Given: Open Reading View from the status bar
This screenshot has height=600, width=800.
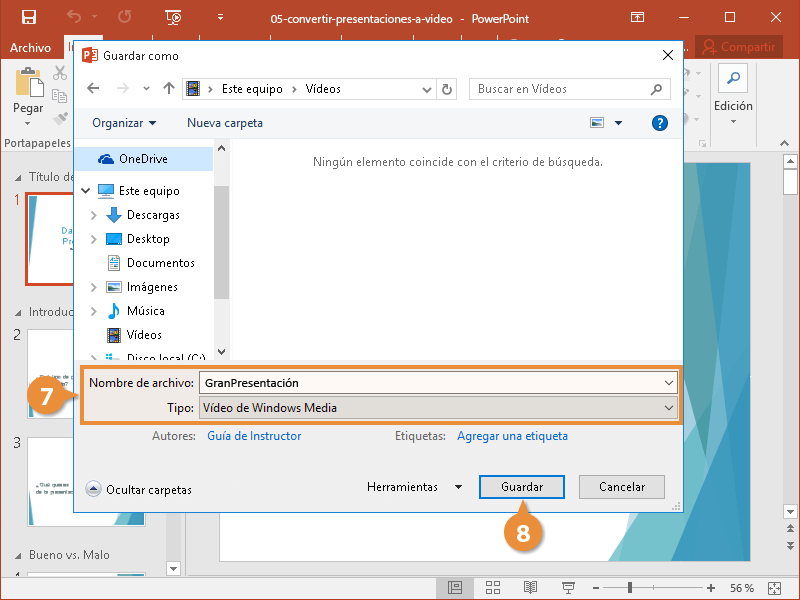Looking at the screenshot, I should [530, 587].
